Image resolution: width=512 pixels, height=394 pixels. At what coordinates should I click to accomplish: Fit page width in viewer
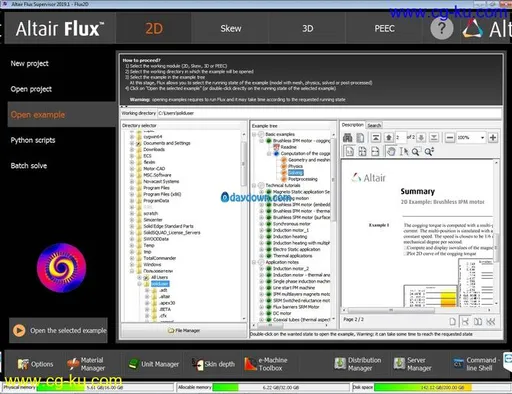coord(375,152)
